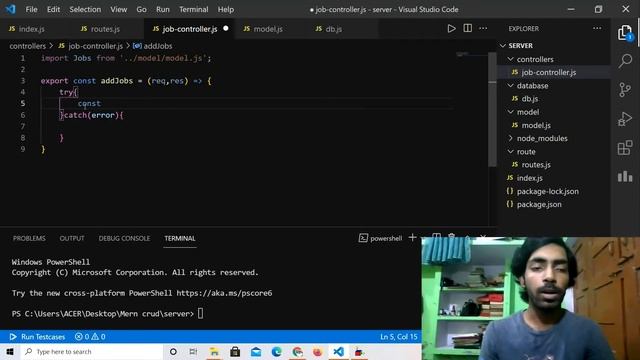The height and width of the screenshot is (360, 640).
Task: Open the Help menu
Action: pos(226,9)
